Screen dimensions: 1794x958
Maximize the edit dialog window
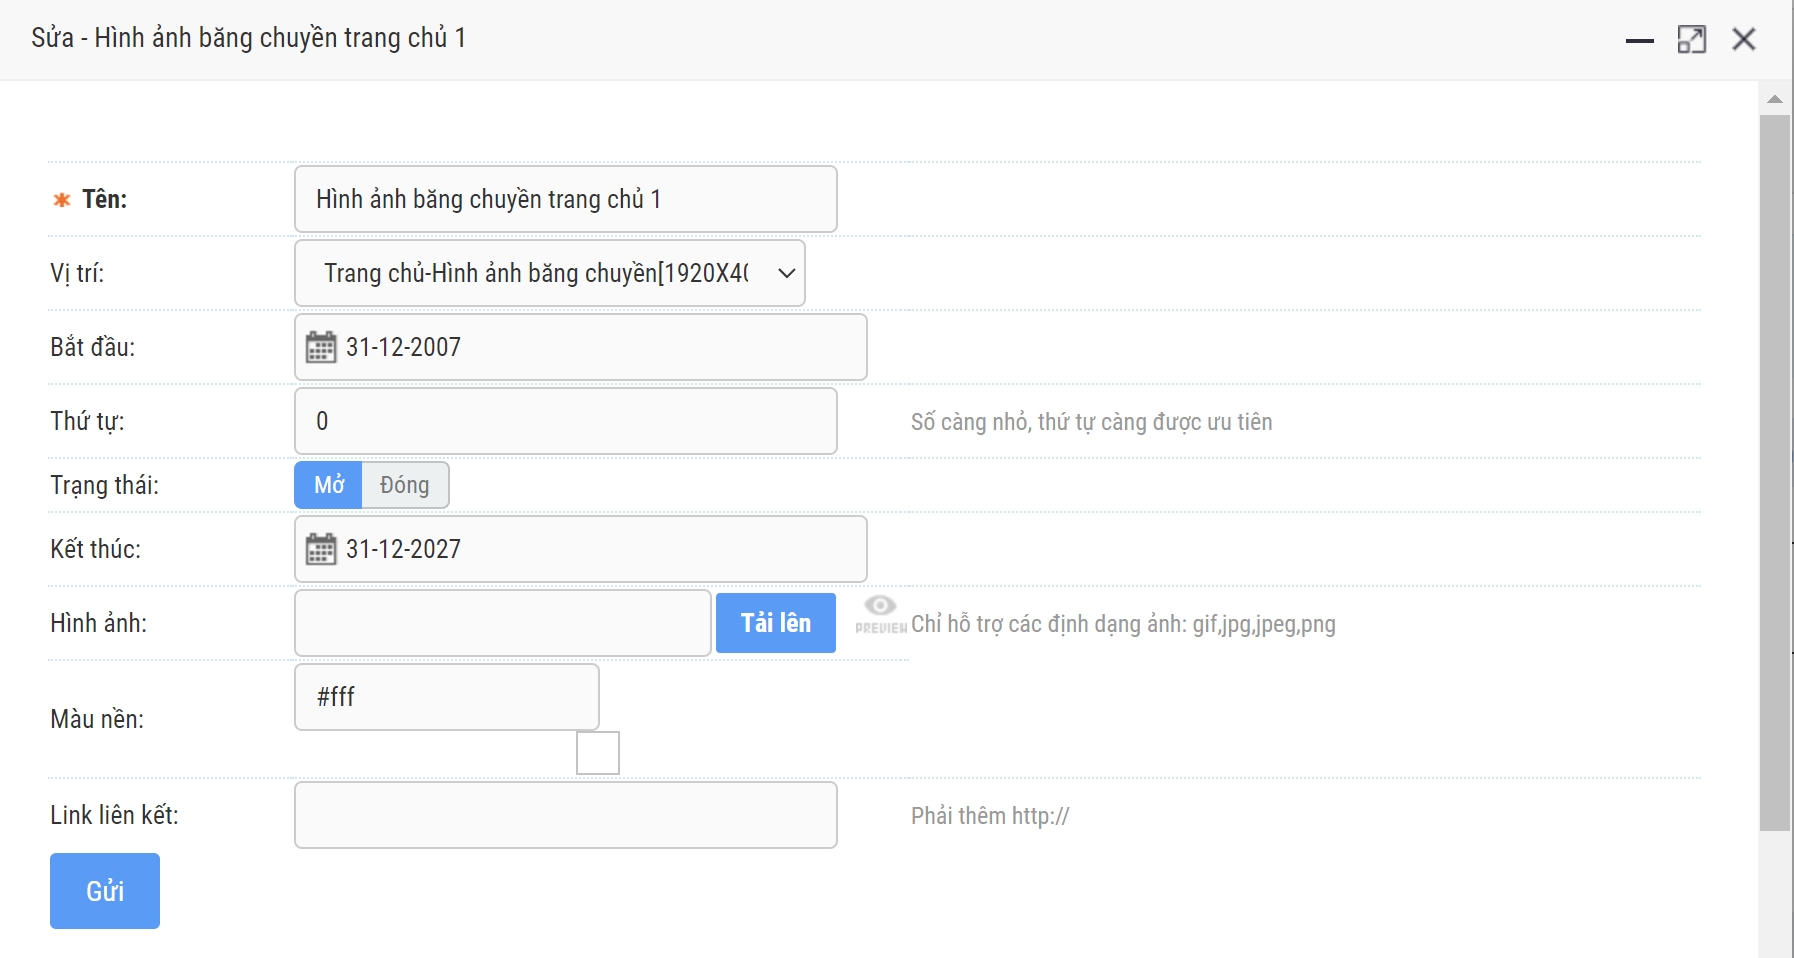point(1691,40)
